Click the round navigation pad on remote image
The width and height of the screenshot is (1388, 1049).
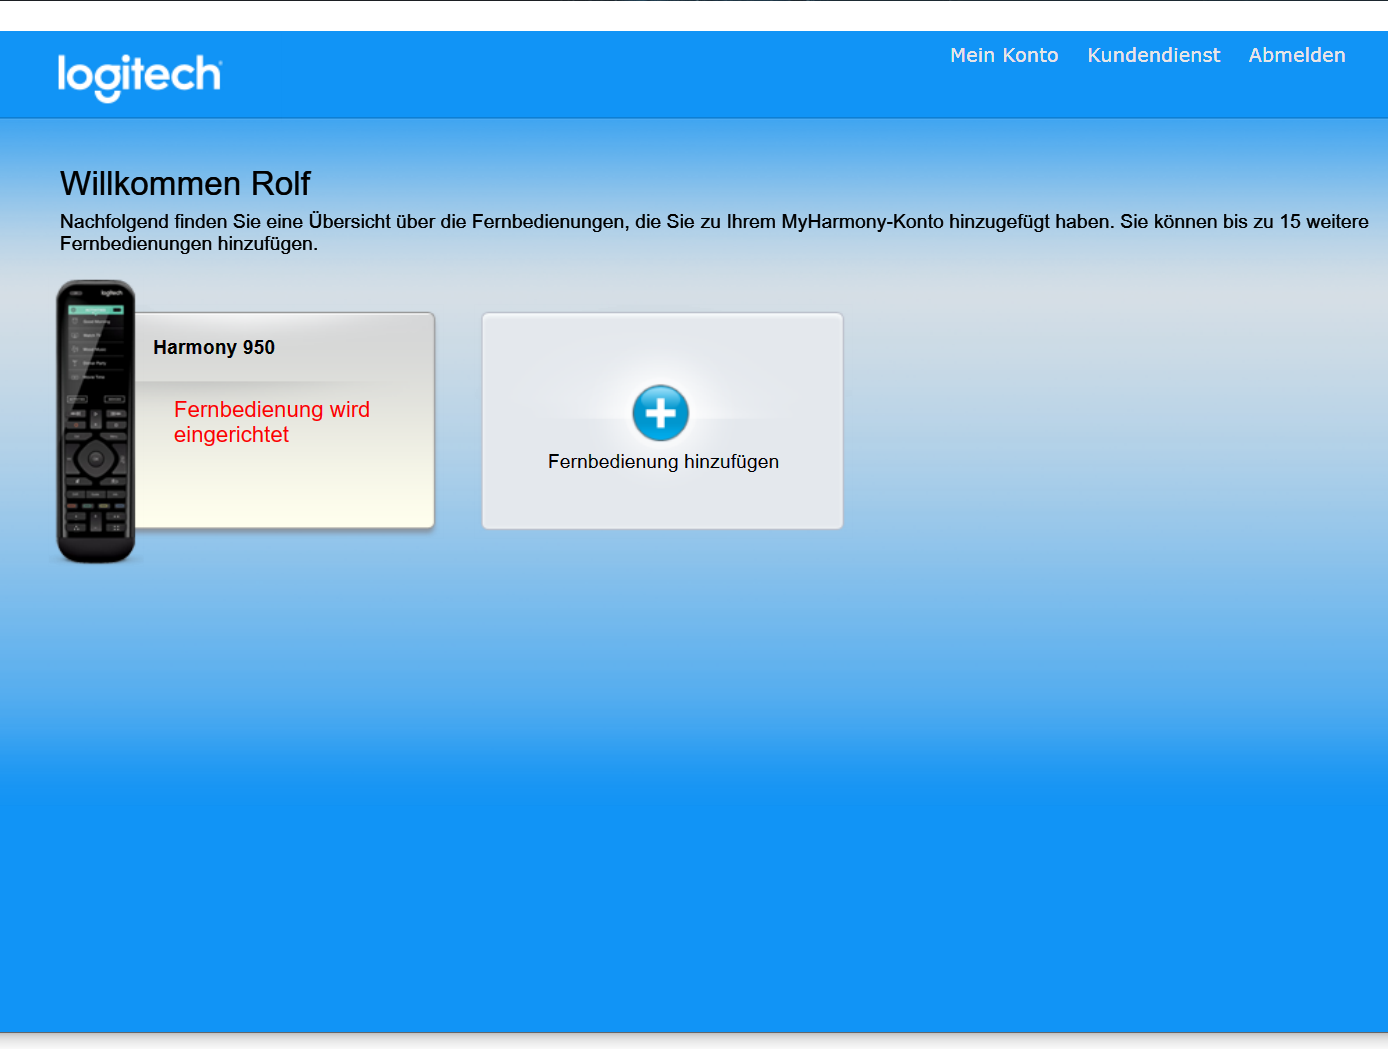(96, 460)
